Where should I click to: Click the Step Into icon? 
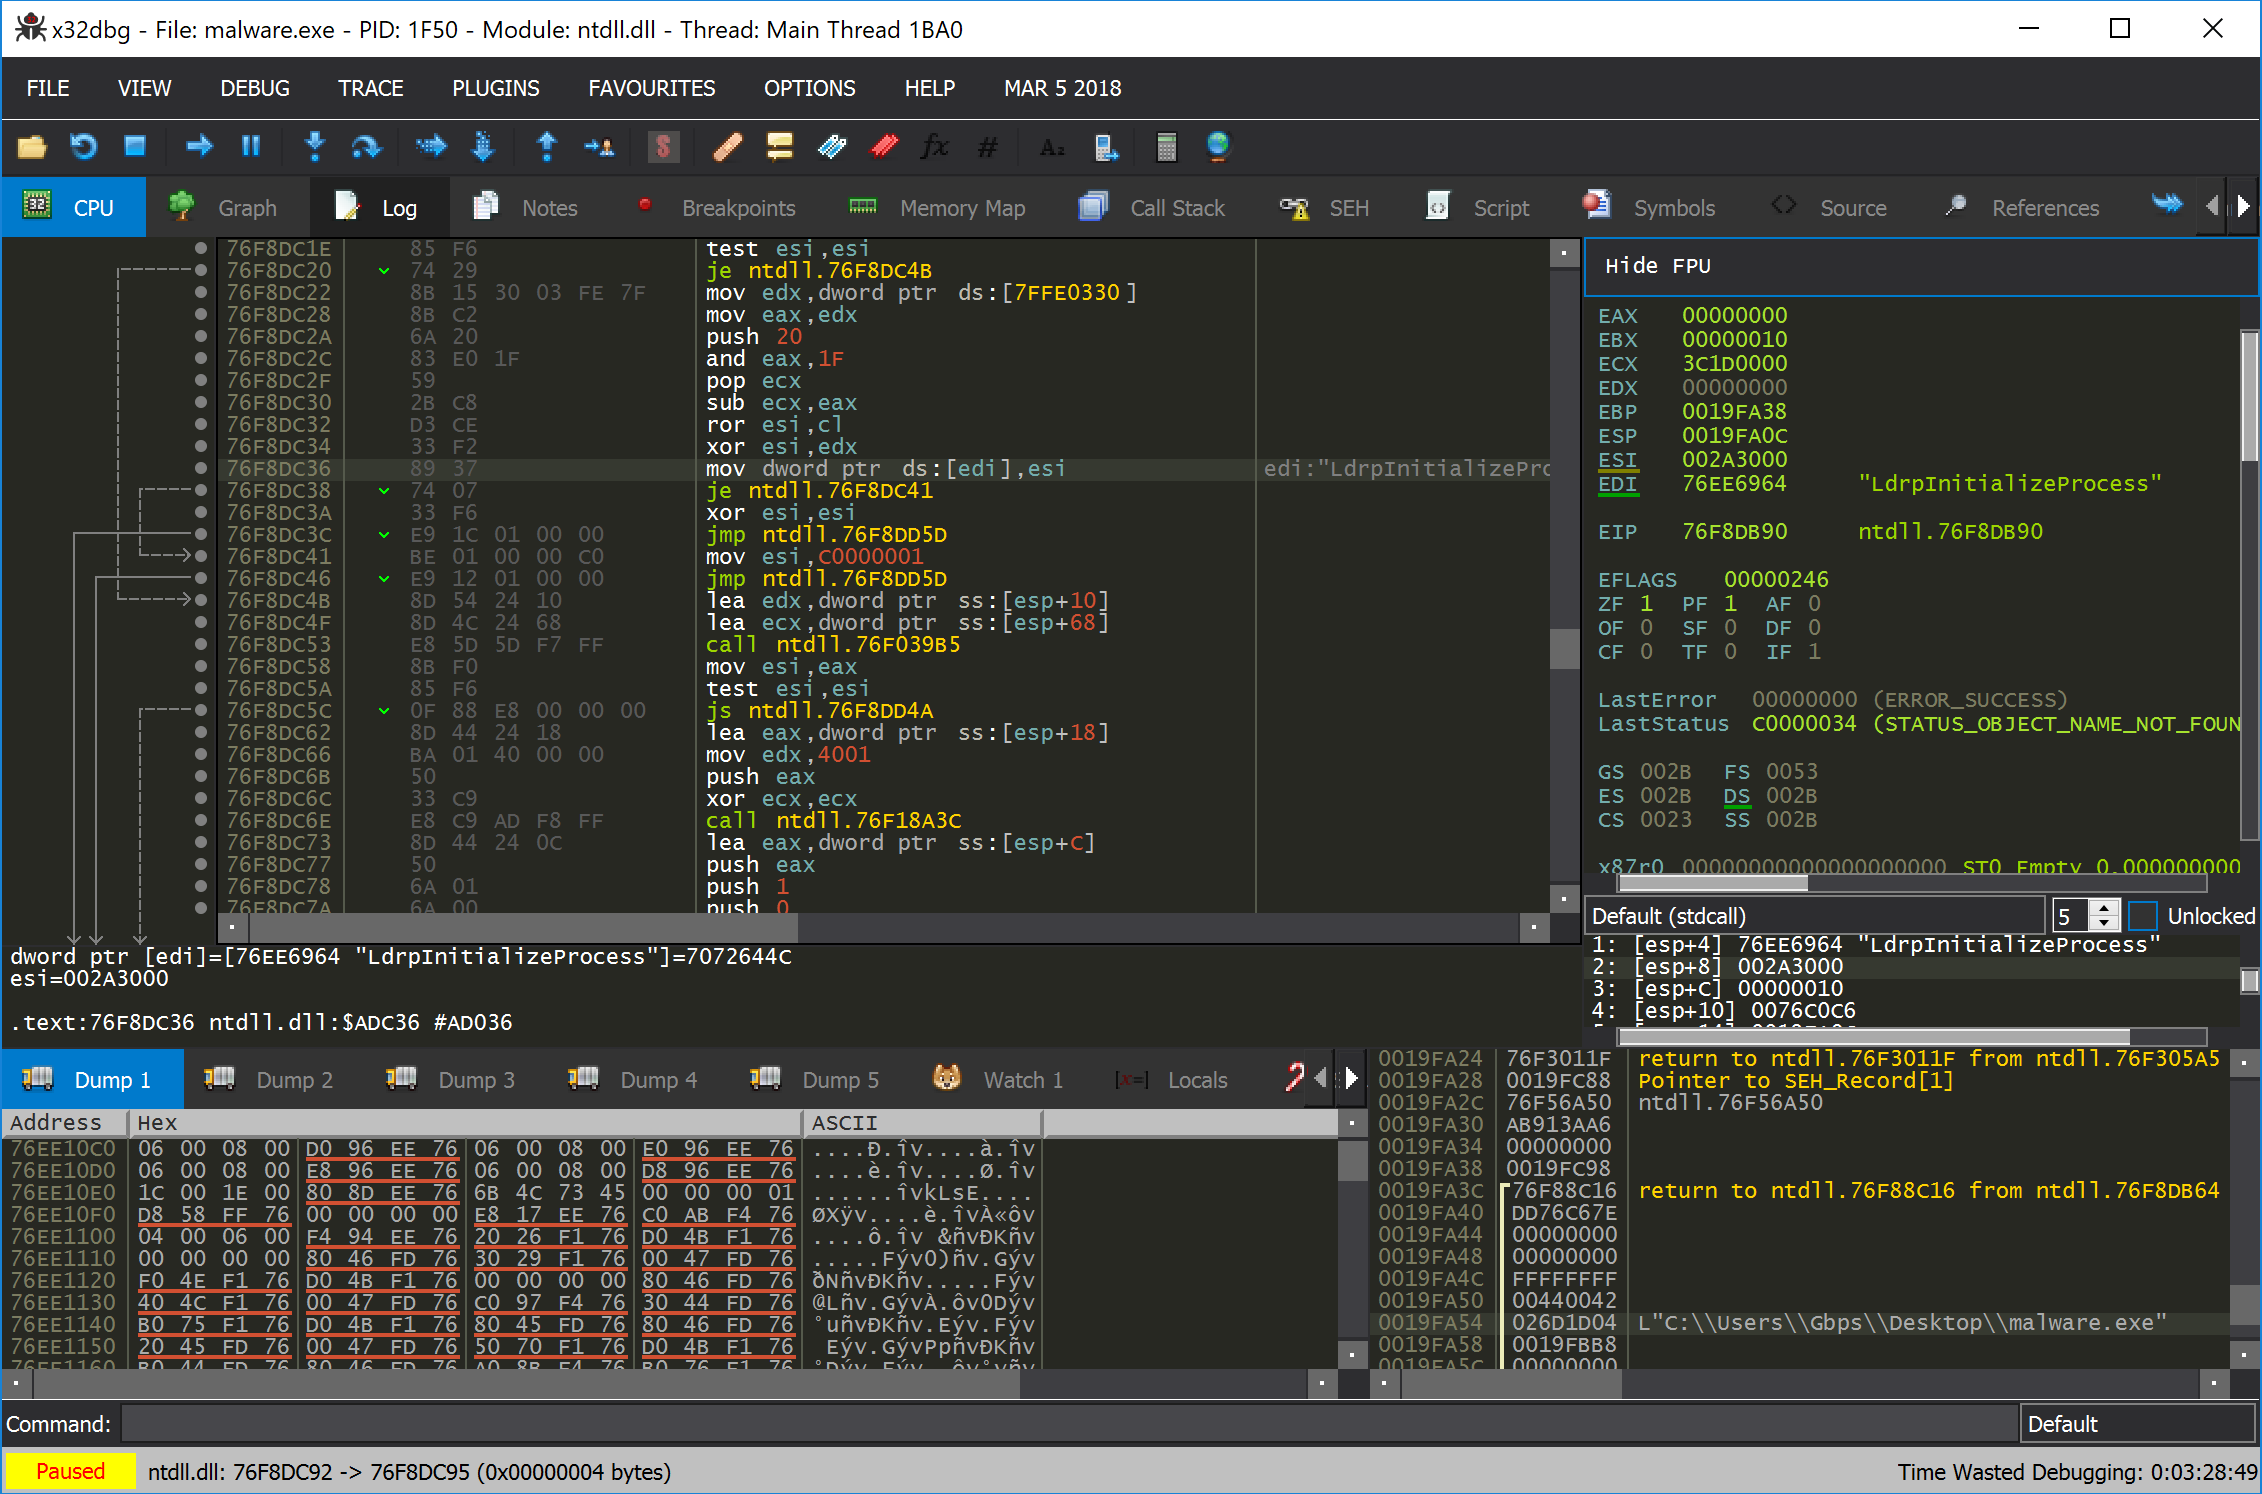pos(315,148)
